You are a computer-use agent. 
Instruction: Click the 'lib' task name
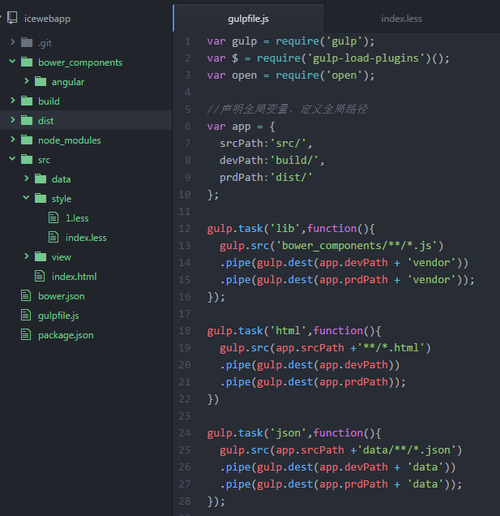tap(285, 228)
